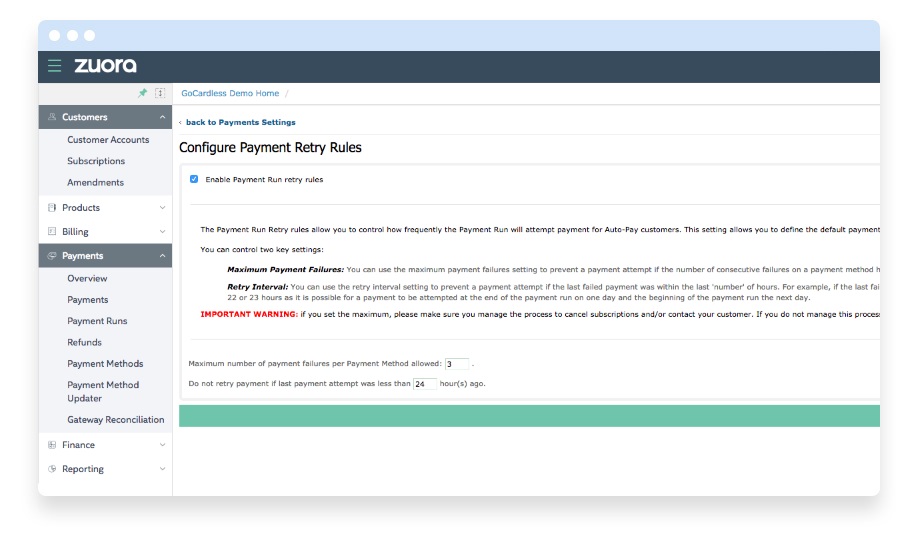Click the Customers section person icon
Image resolution: width=920 pixels, height=554 pixels.
(x=52, y=117)
